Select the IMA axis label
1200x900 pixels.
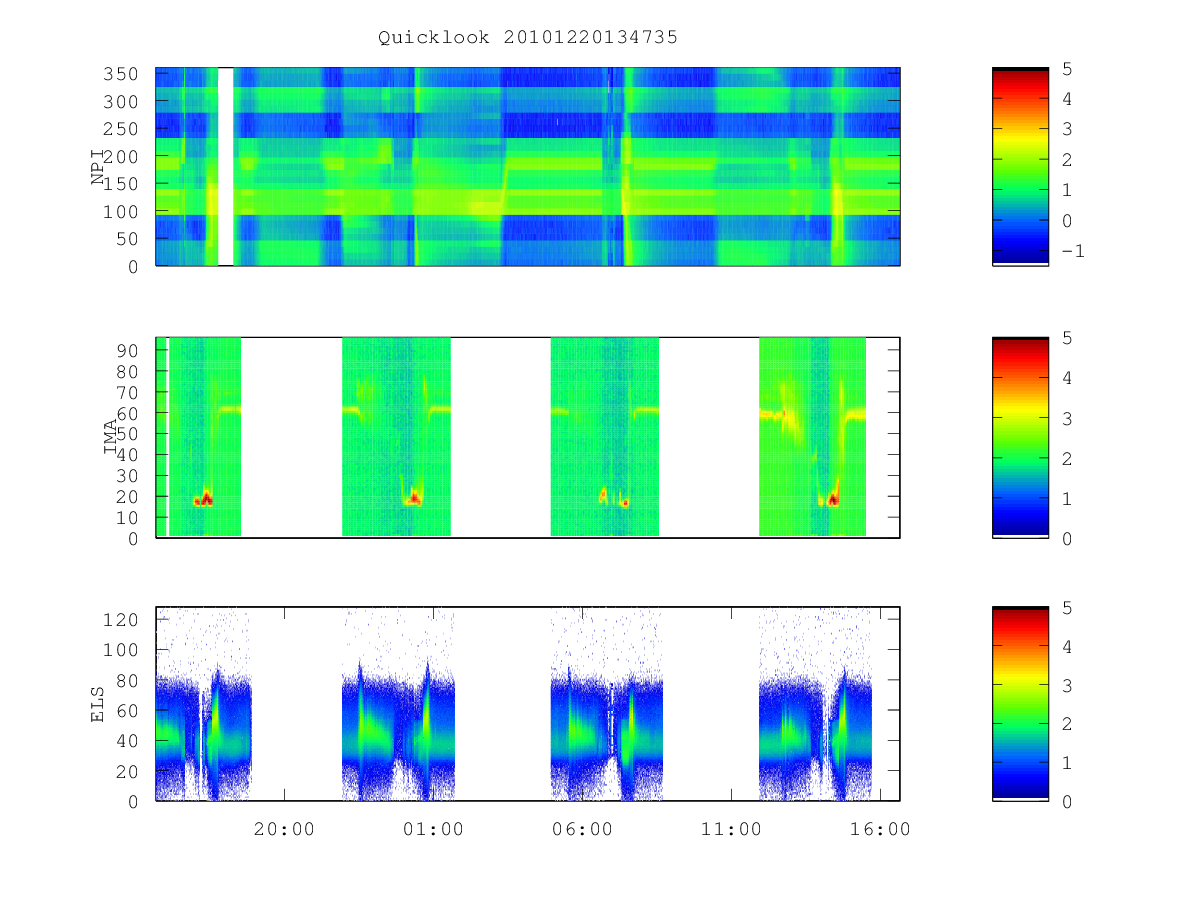click(x=110, y=437)
